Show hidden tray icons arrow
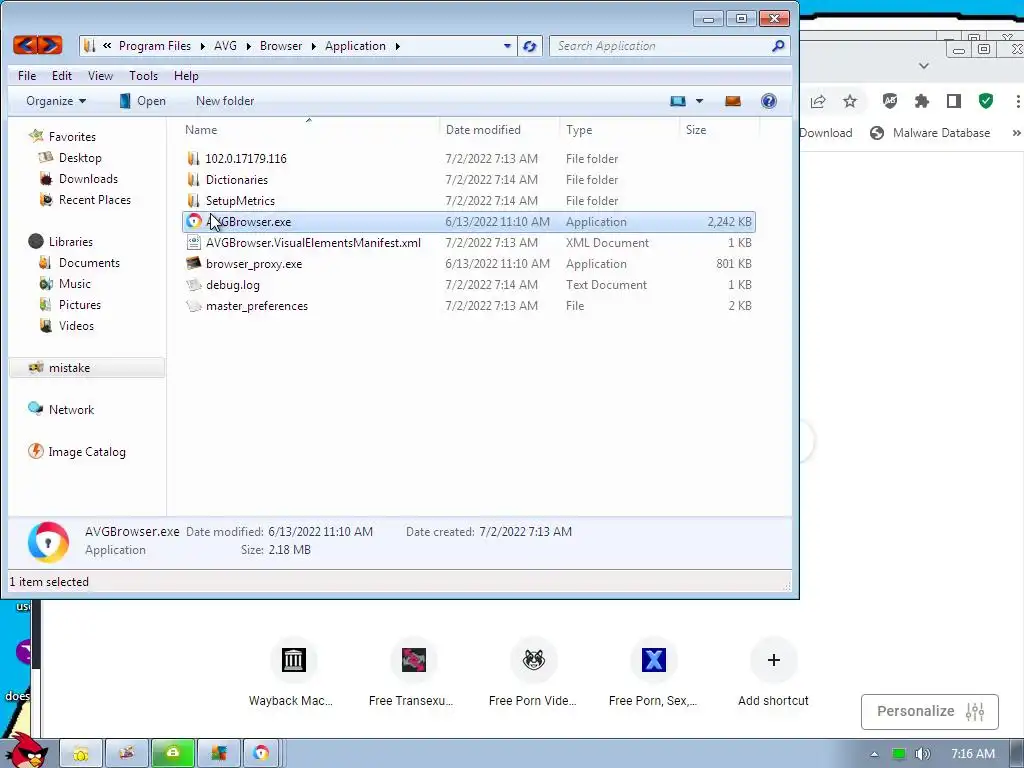The image size is (1024, 768). (874, 754)
